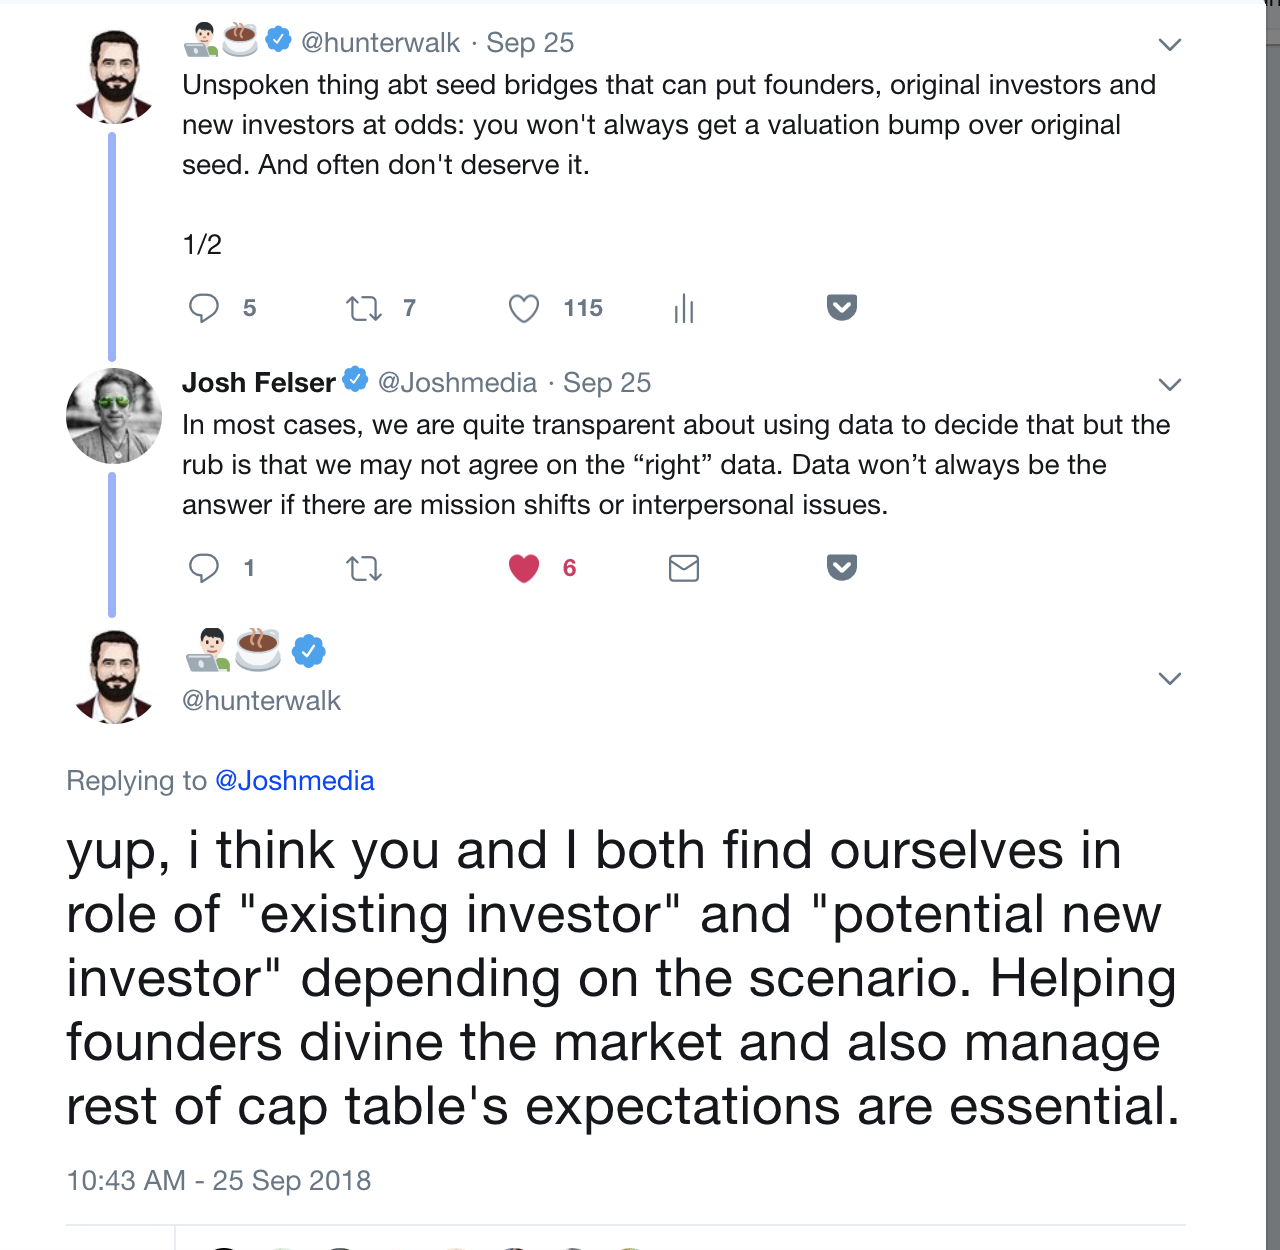Click Josh Felser's profile photo
1280x1250 pixels.
pos(114,416)
